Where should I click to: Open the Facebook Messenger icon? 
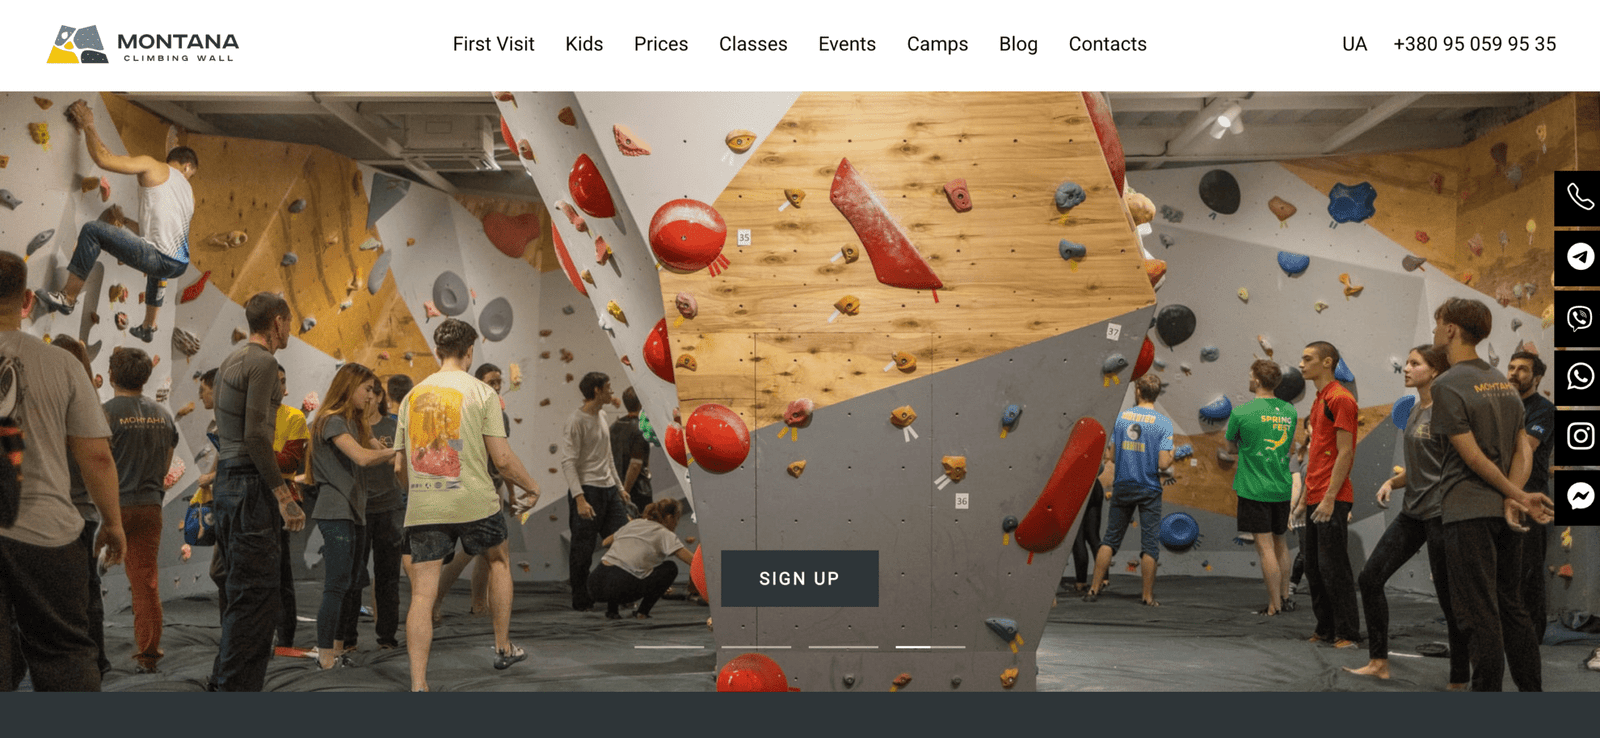click(1579, 496)
